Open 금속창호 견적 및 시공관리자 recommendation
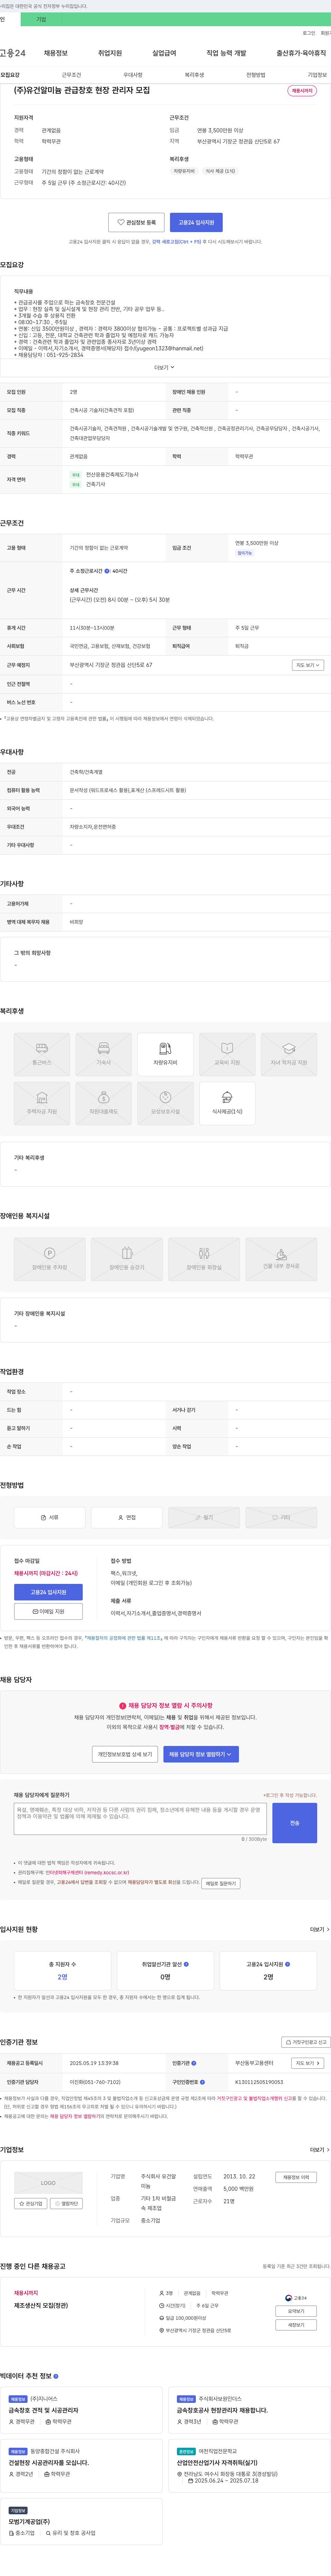331x2576 pixels. point(44,2410)
